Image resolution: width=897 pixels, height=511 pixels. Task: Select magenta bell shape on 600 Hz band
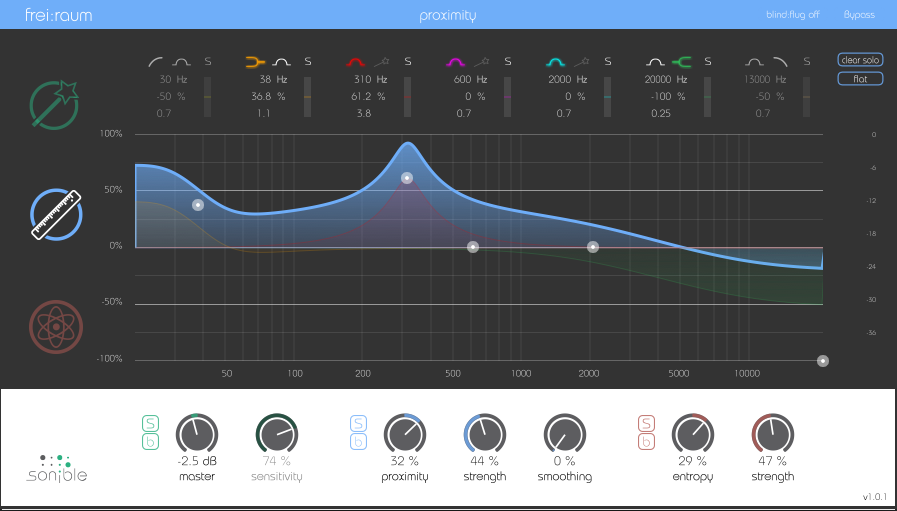(x=456, y=61)
